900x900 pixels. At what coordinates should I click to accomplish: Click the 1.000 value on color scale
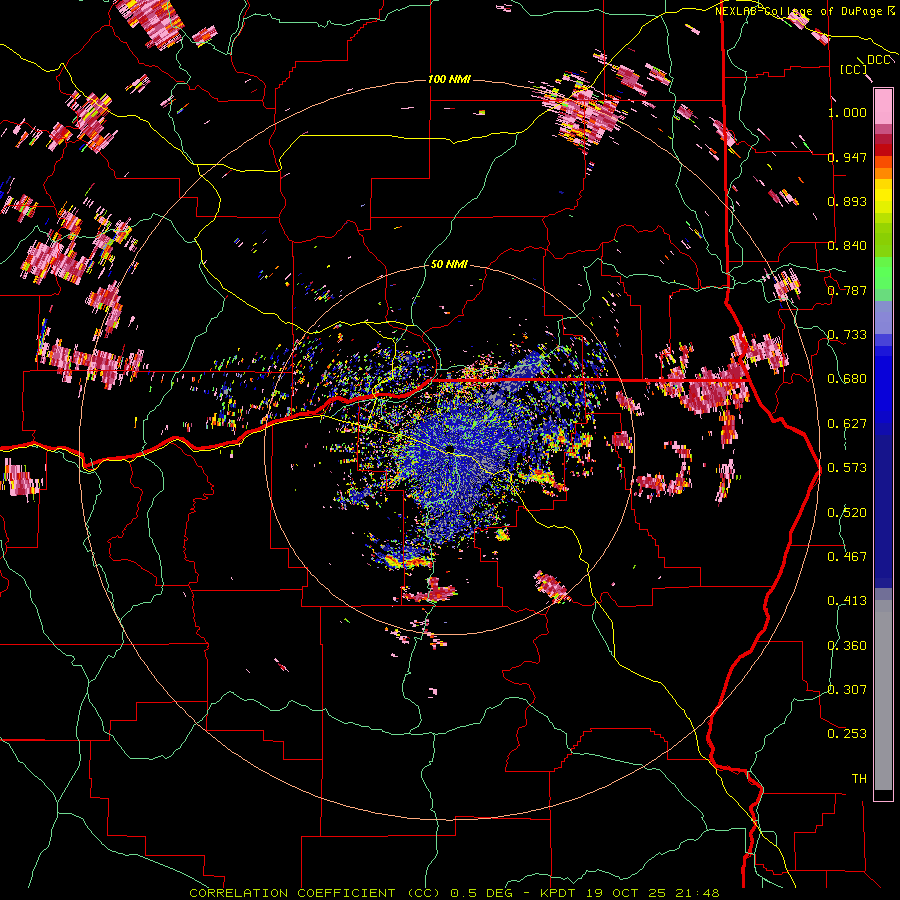847,112
